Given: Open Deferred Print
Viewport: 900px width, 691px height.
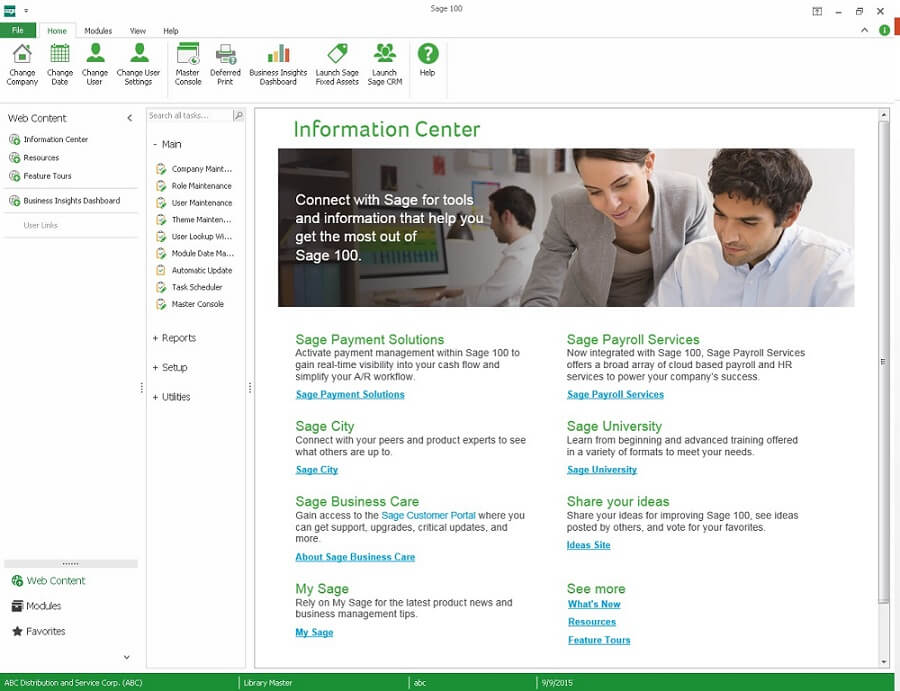Looking at the screenshot, I should [x=226, y=63].
